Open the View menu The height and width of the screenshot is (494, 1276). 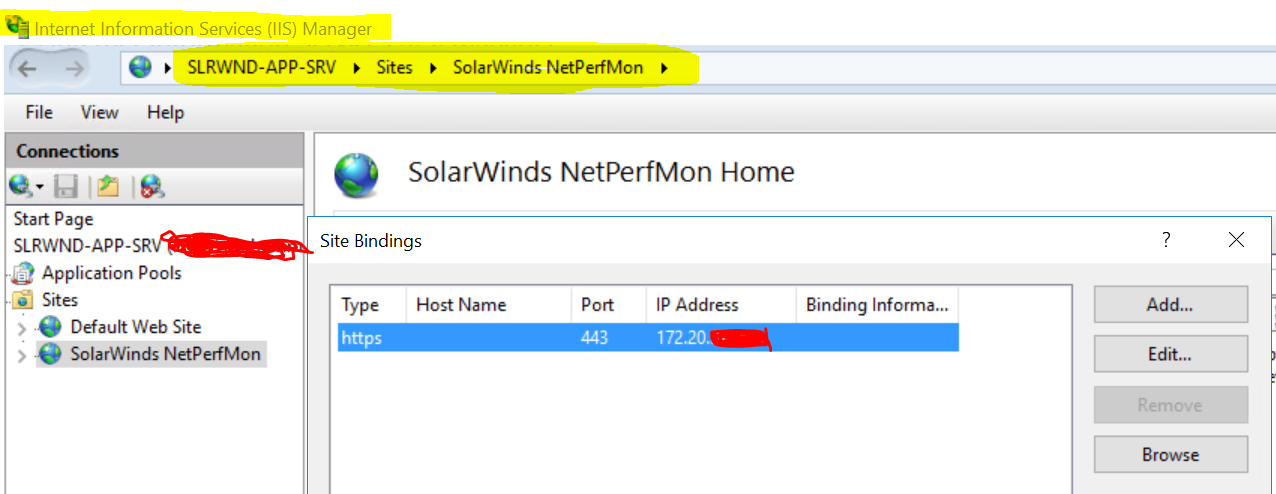click(x=99, y=112)
